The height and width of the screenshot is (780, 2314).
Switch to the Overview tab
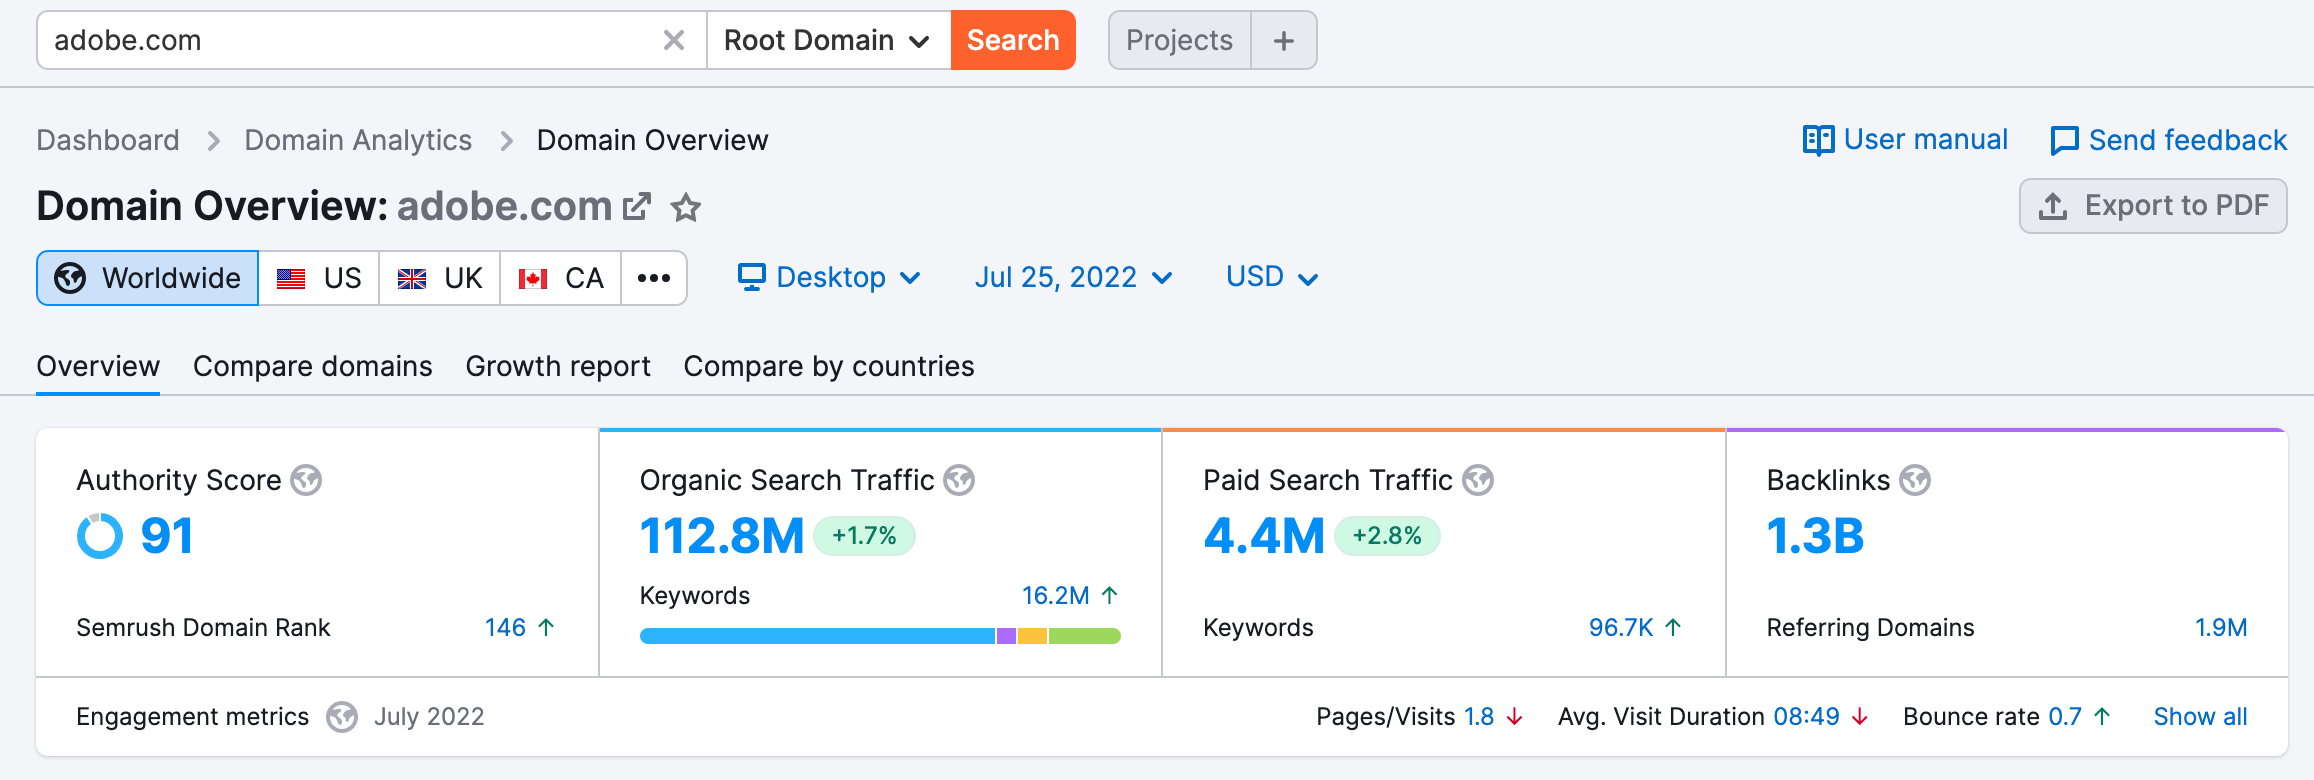(98, 366)
